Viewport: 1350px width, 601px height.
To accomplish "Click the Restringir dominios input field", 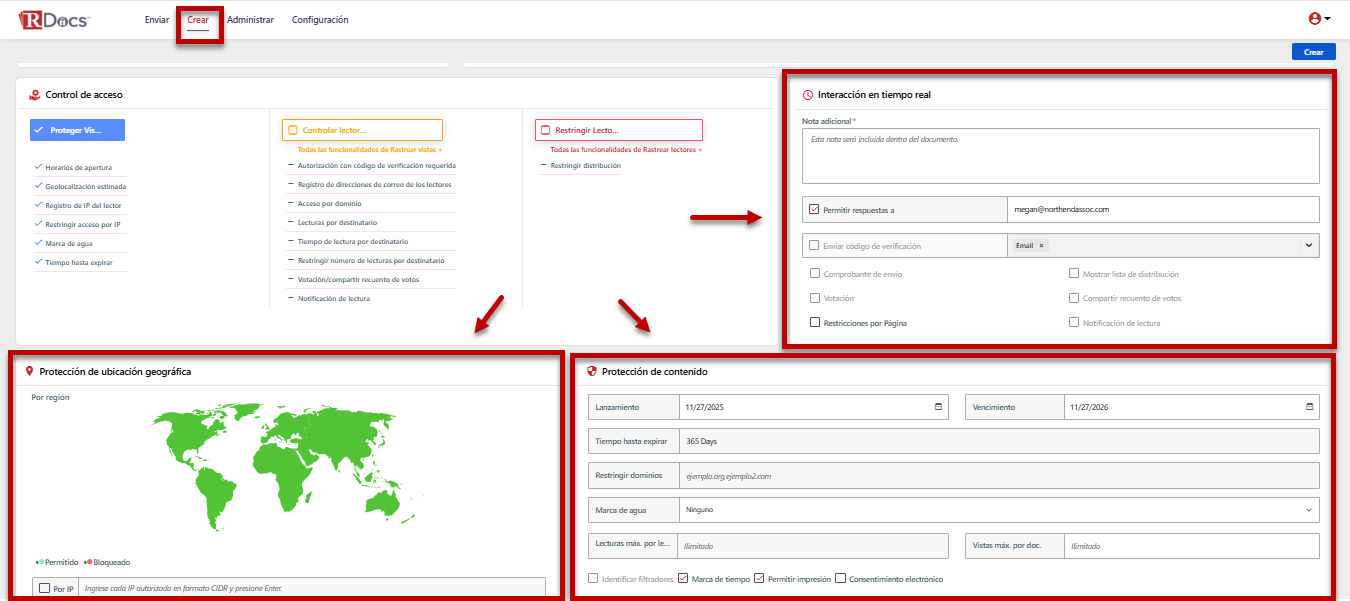I will 998,476.
